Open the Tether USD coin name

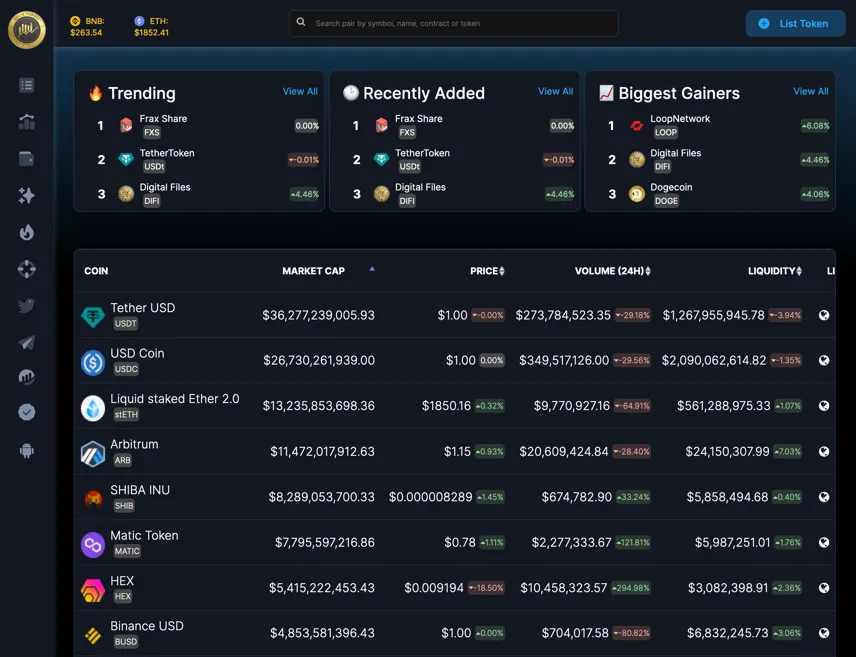[142, 307]
